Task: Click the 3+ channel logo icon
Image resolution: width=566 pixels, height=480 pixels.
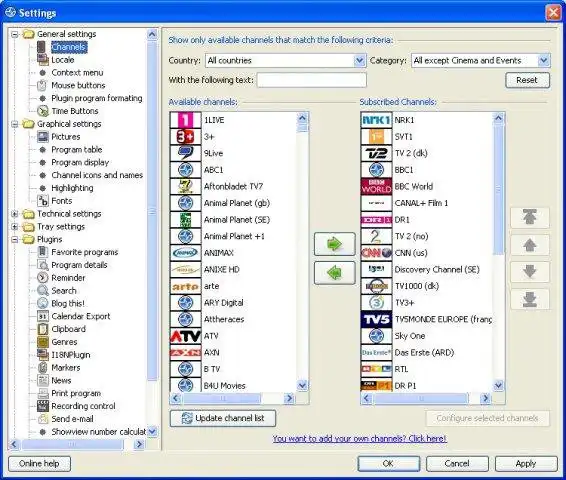Action: click(186, 137)
